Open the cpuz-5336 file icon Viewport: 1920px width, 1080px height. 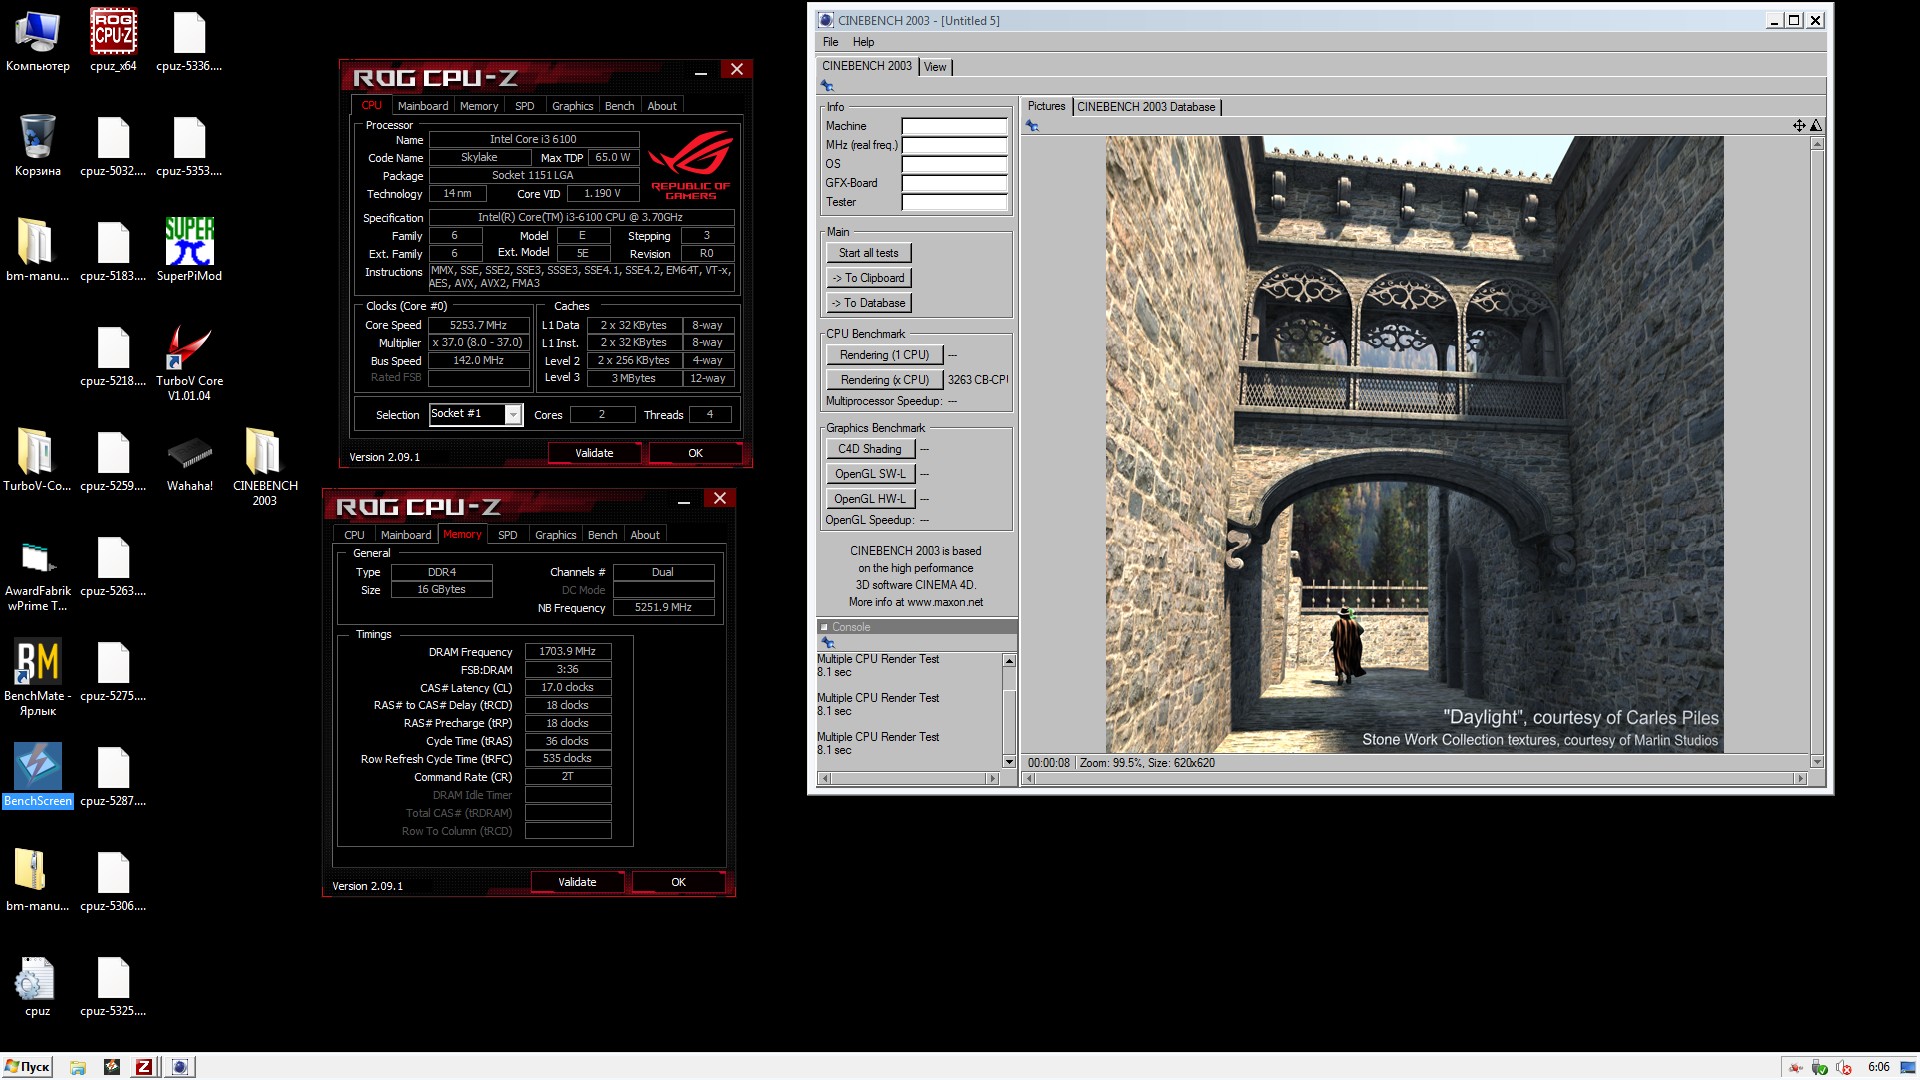[x=189, y=40]
